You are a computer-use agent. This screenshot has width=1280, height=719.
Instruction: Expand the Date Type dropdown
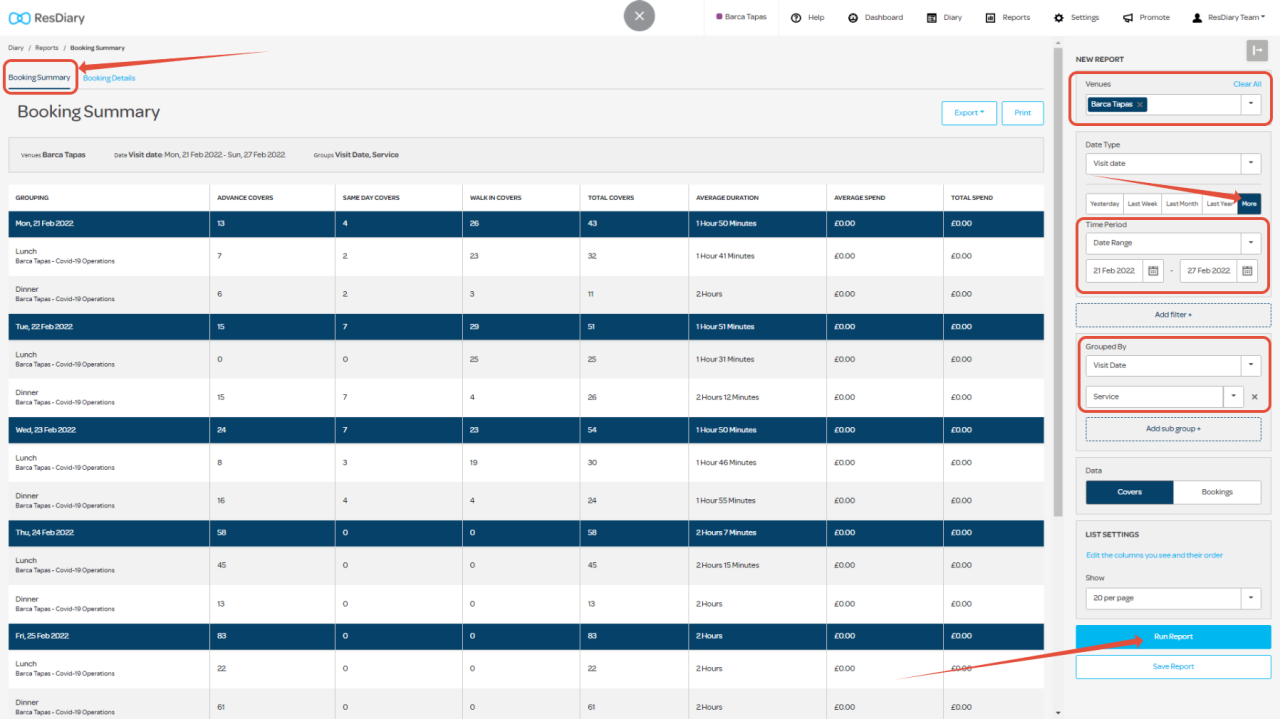pos(1250,163)
